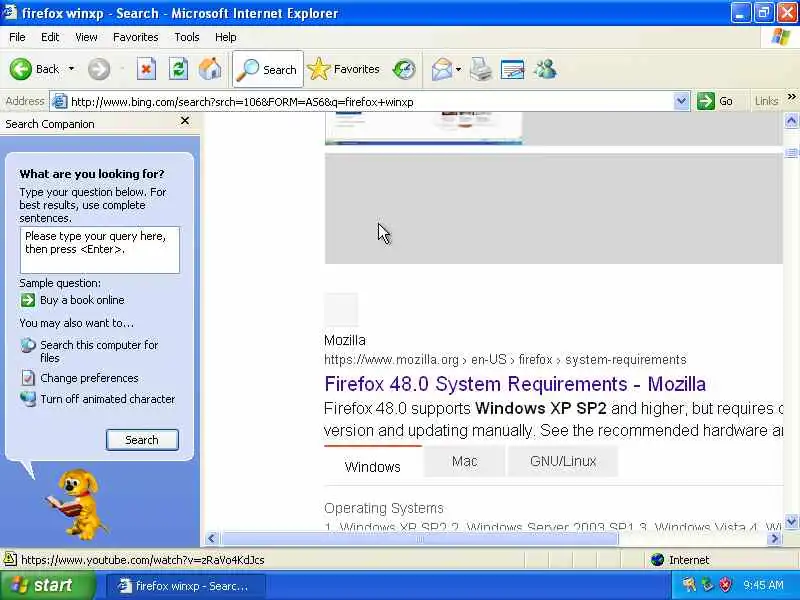The width and height of the screenshot is (800, 600).
Task: Click the Search Companion query text box
Action: tap(100, 250)
